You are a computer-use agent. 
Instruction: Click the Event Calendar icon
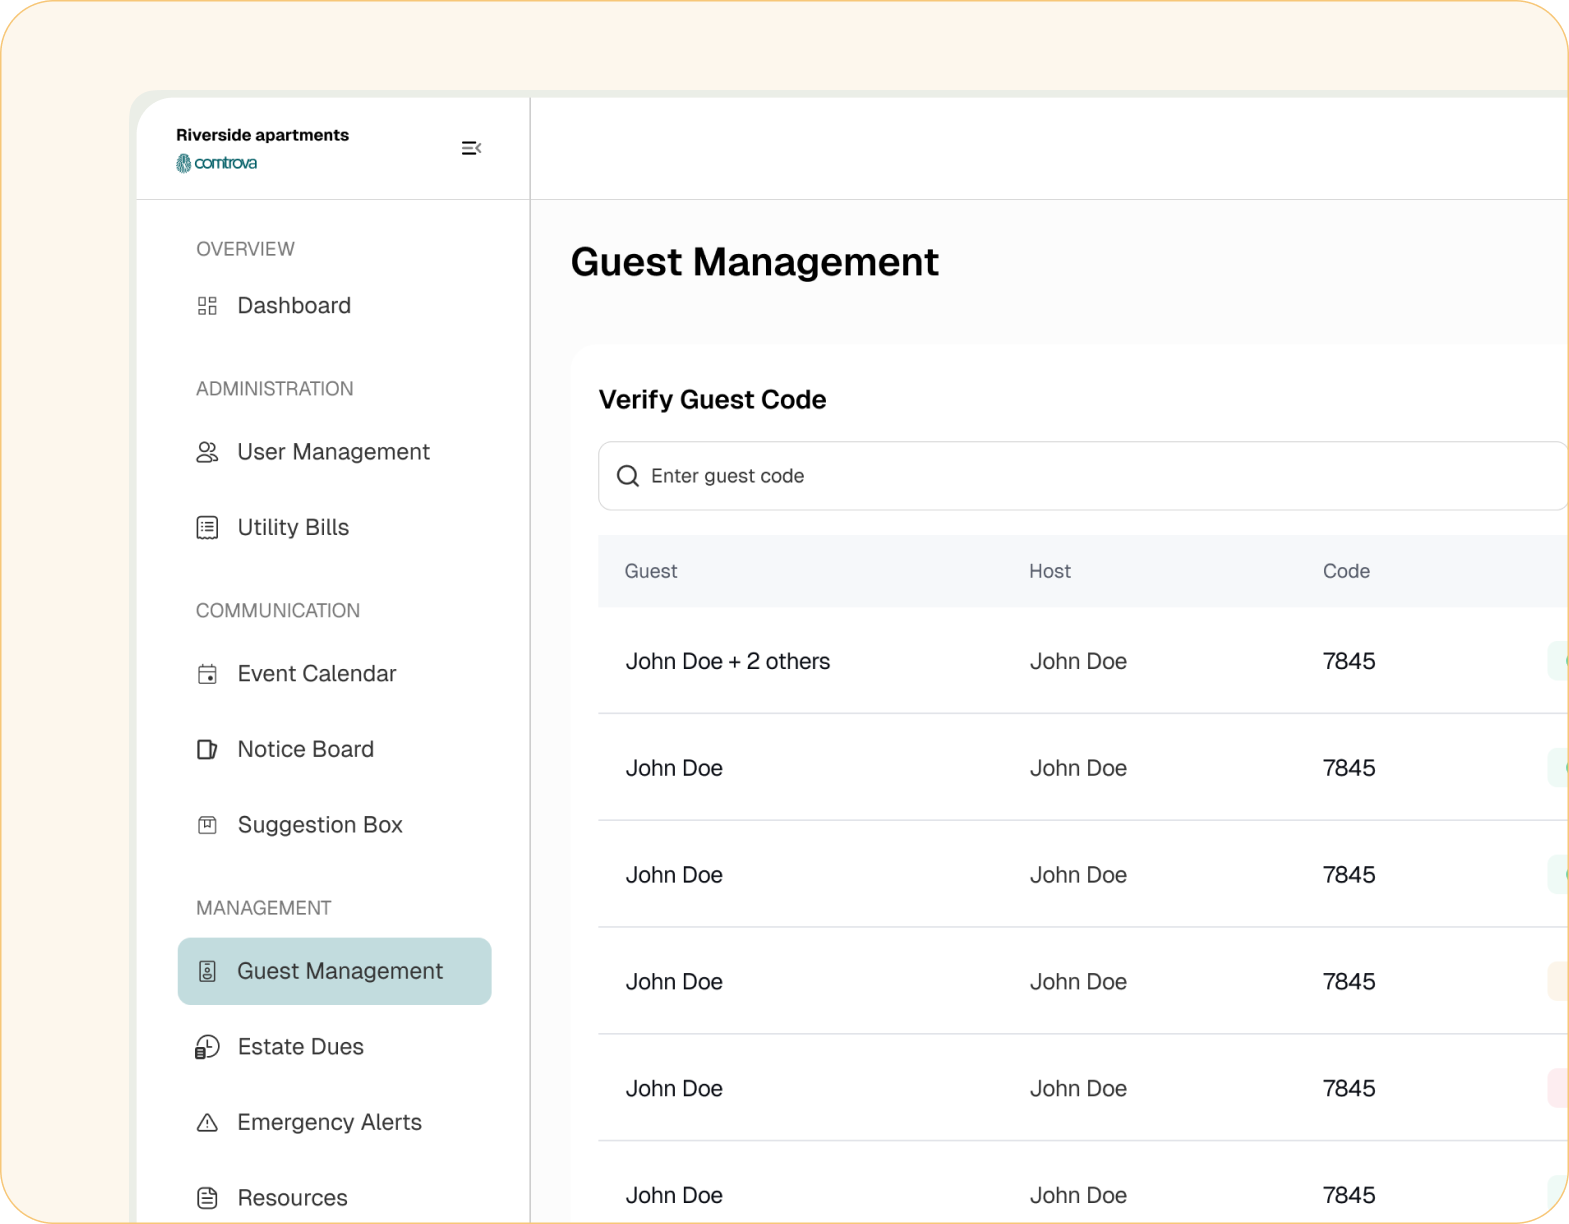click(x=207, y=674)
